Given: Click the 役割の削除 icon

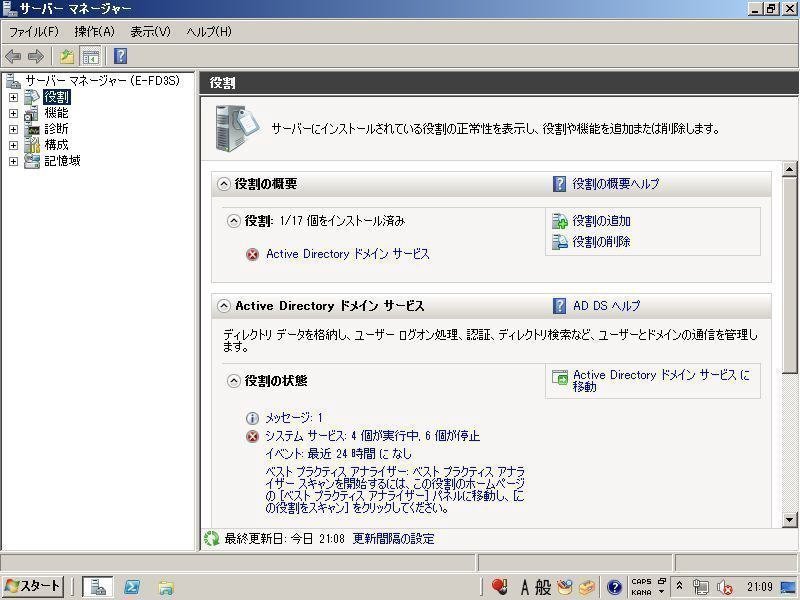Looking at the screenshot, I should pos(560,241).
